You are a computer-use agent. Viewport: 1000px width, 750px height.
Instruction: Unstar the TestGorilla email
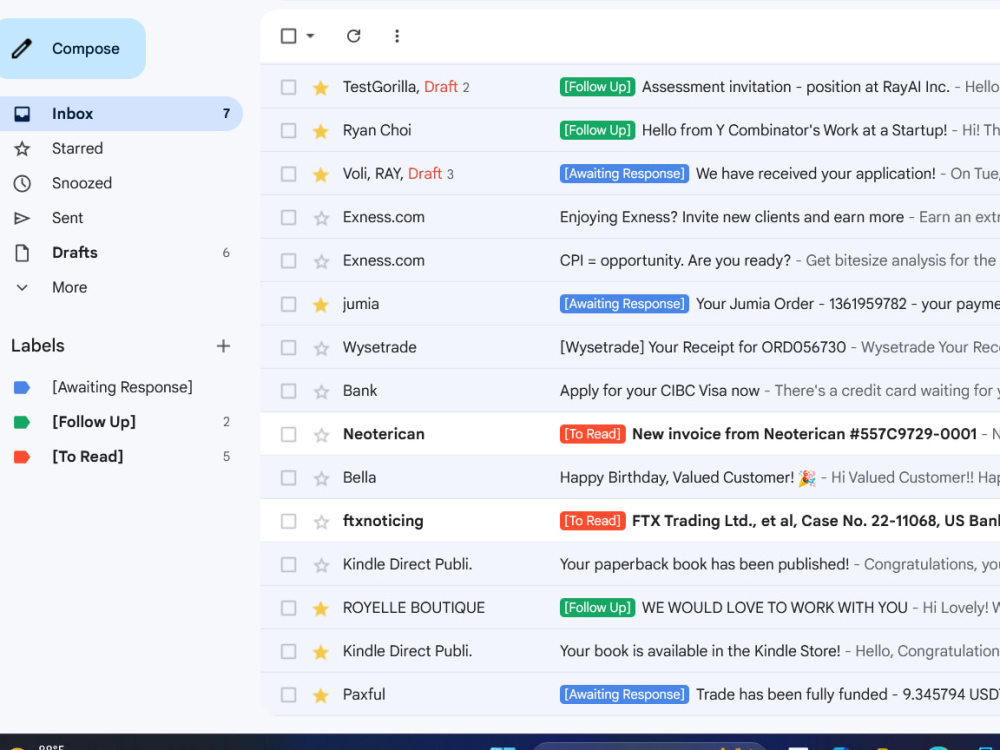[321, 87]
